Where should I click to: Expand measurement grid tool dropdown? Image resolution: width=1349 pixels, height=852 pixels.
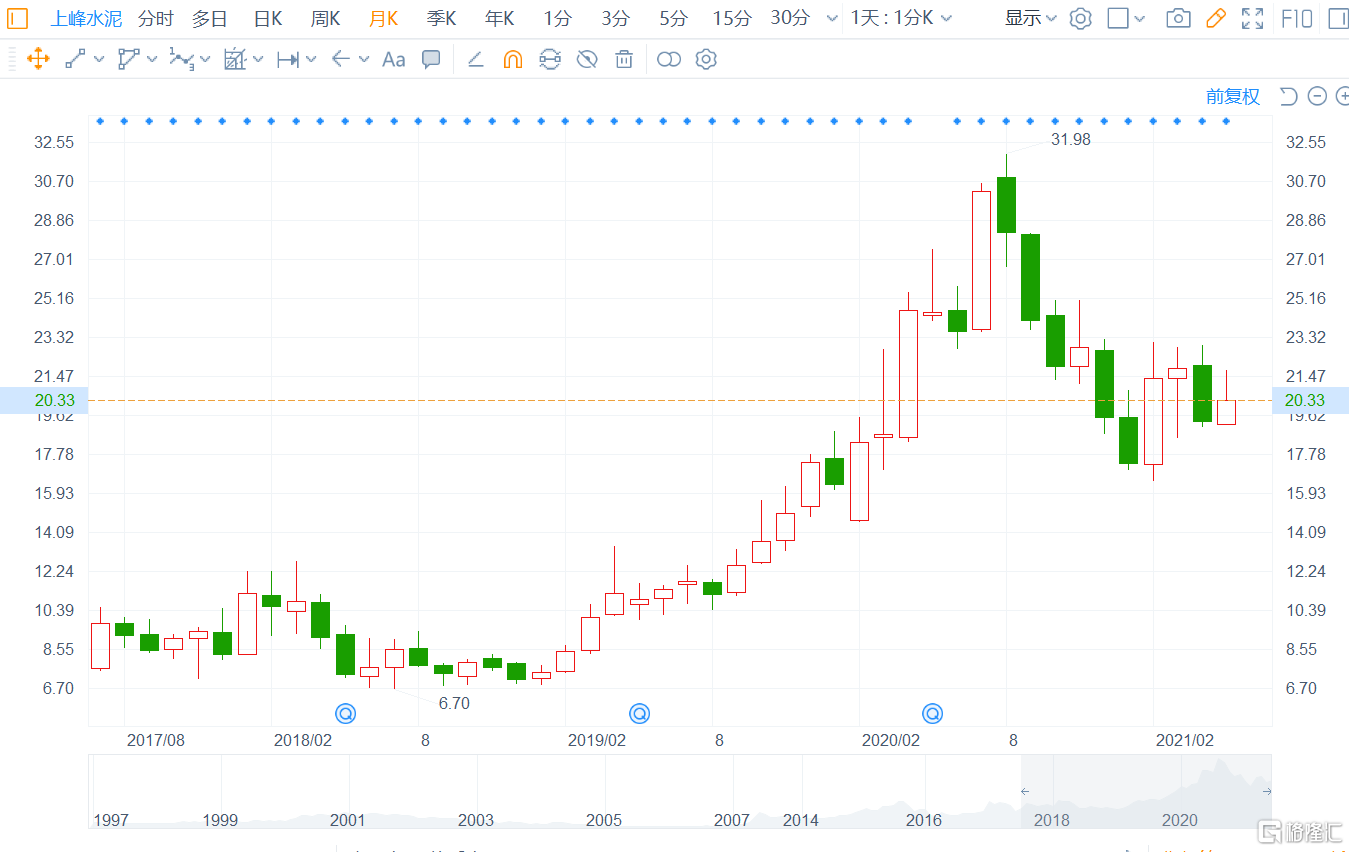pyautogui.click(x=258, y=59)
